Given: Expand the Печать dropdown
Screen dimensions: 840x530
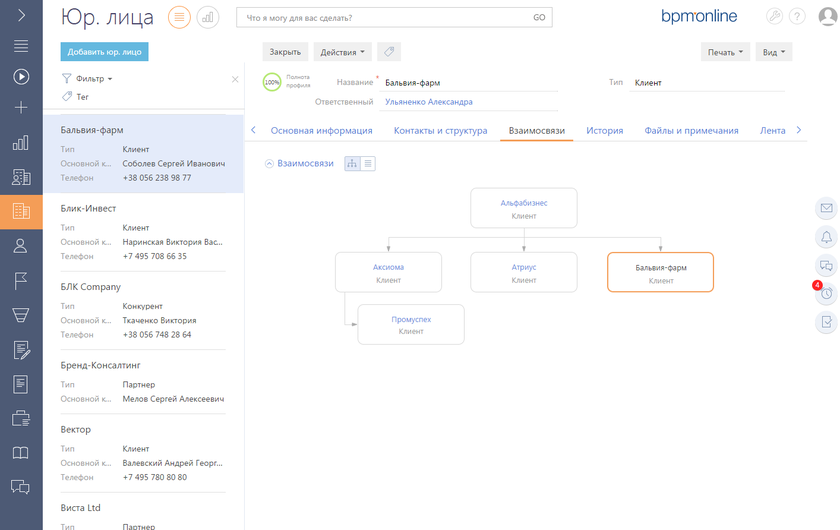Looking at the screenshot, I should coord(724,52).
